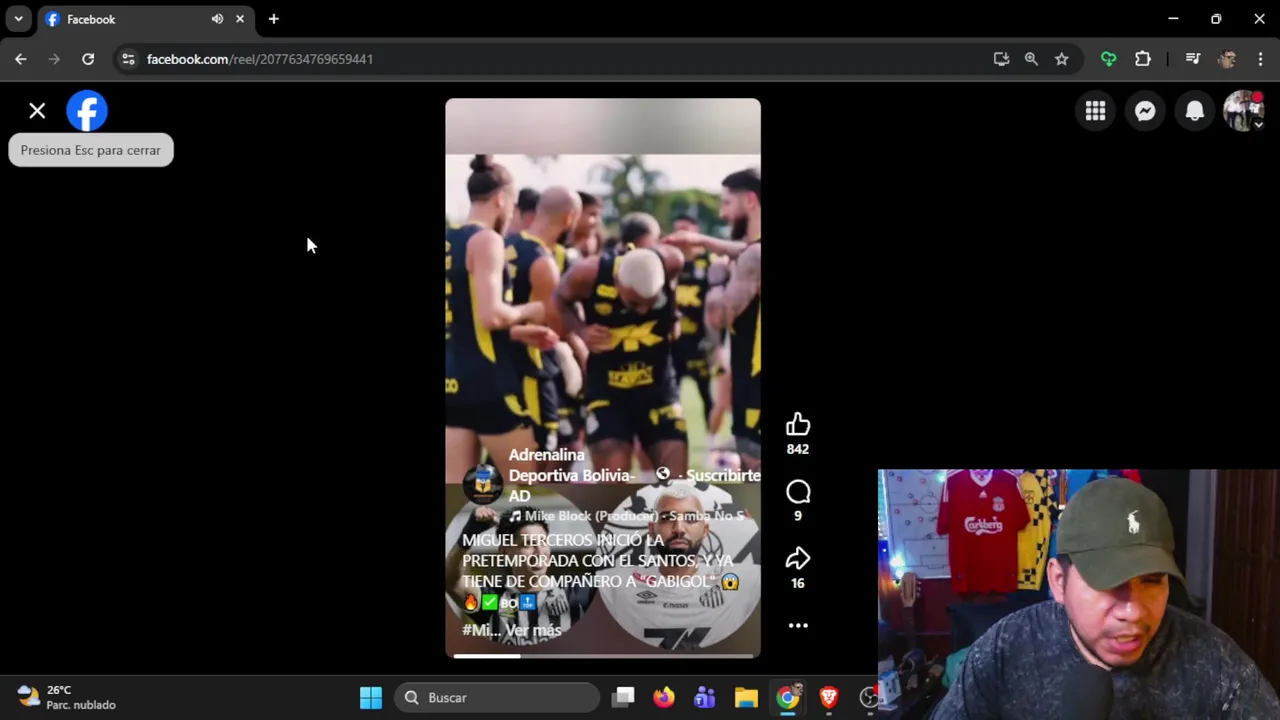Viewport: 1280px width, 720px height.
Task: Open weather widget 26°C Parc. nublado
Action: click(68, 698)
